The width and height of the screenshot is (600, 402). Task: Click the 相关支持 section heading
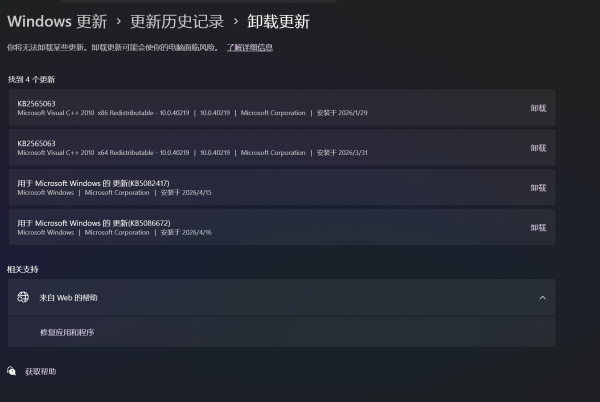(x=23, y=269)
